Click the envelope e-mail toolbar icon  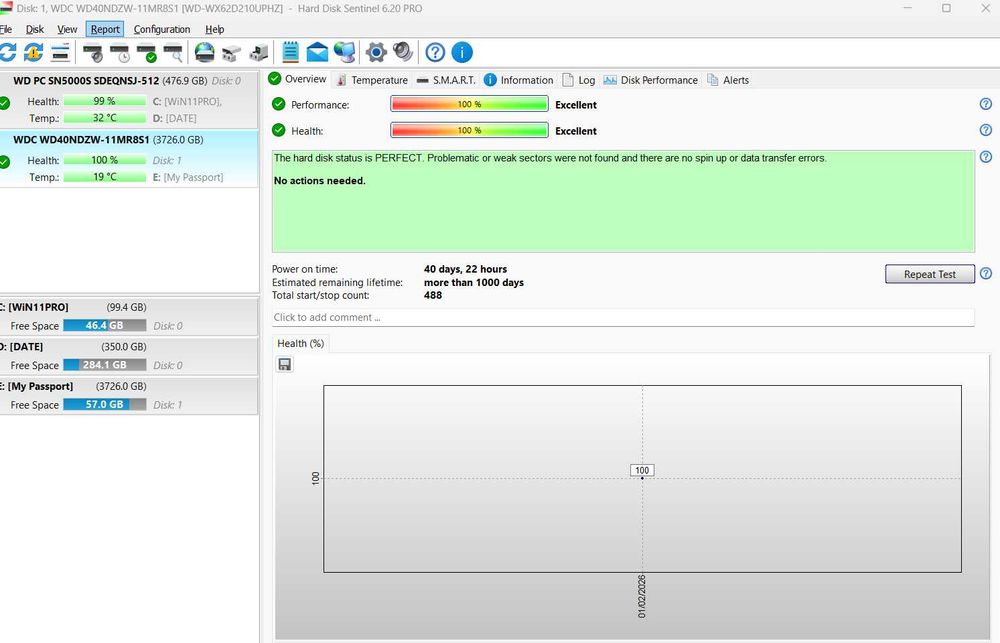317,52
